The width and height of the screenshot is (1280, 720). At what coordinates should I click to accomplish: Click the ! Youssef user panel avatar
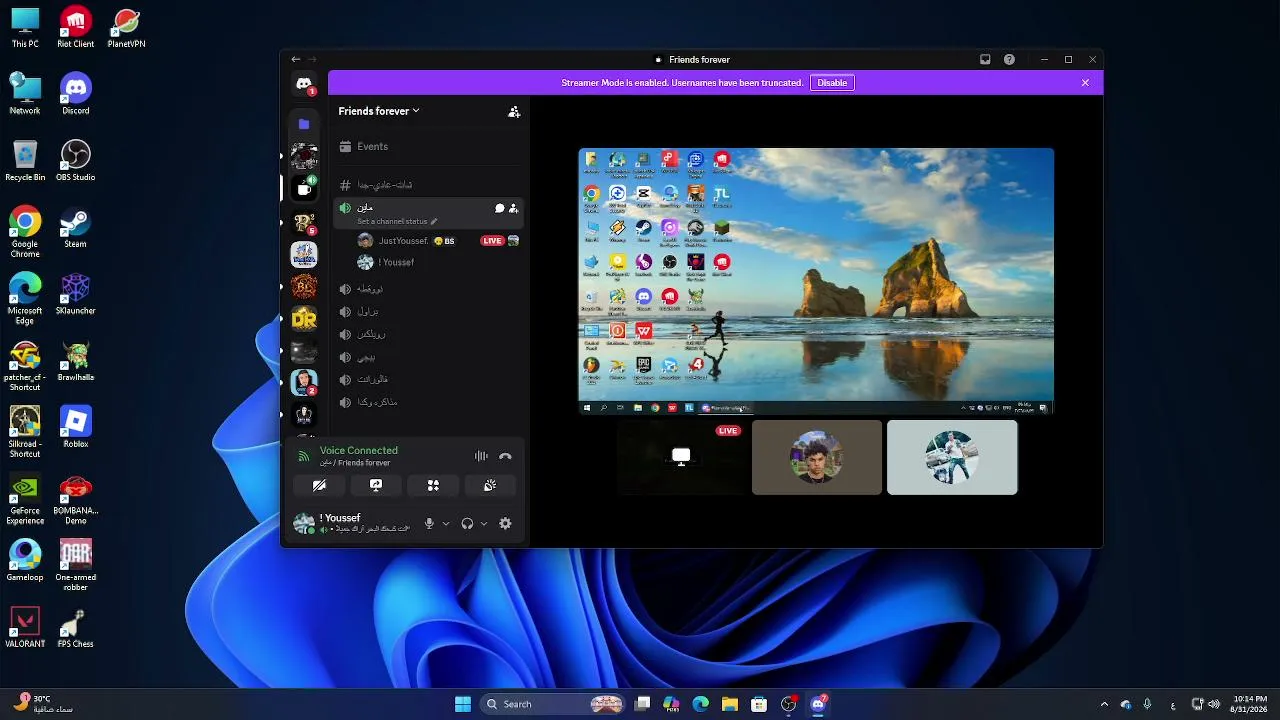coord(304,523)
